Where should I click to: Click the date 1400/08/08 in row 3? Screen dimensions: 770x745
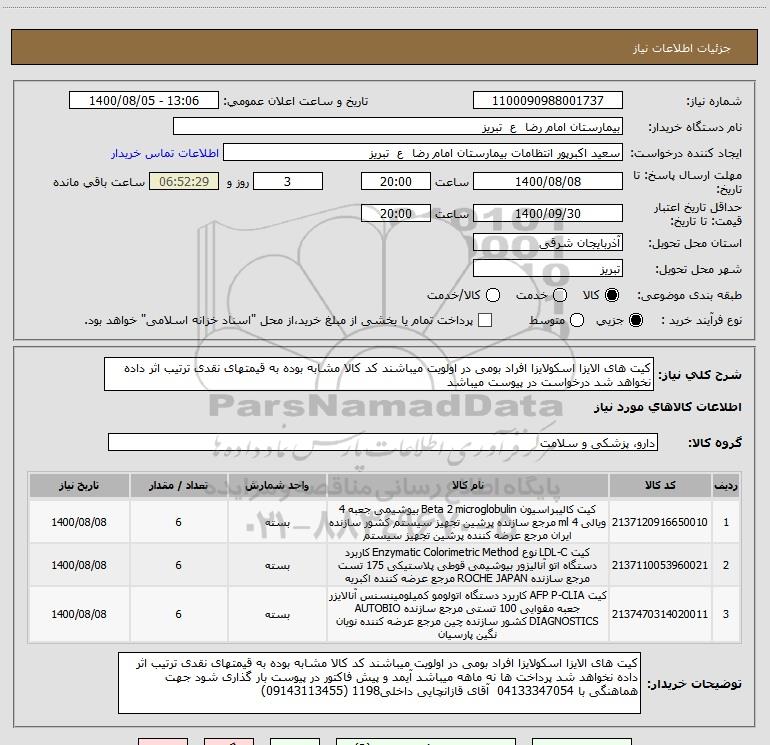[x=79, y=614]
